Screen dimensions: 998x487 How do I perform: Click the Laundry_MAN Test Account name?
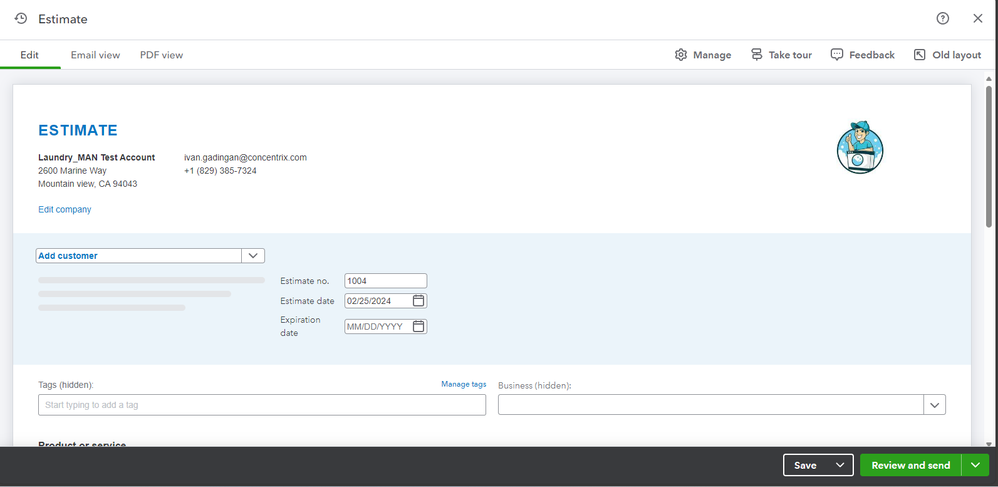pos(97,157)
